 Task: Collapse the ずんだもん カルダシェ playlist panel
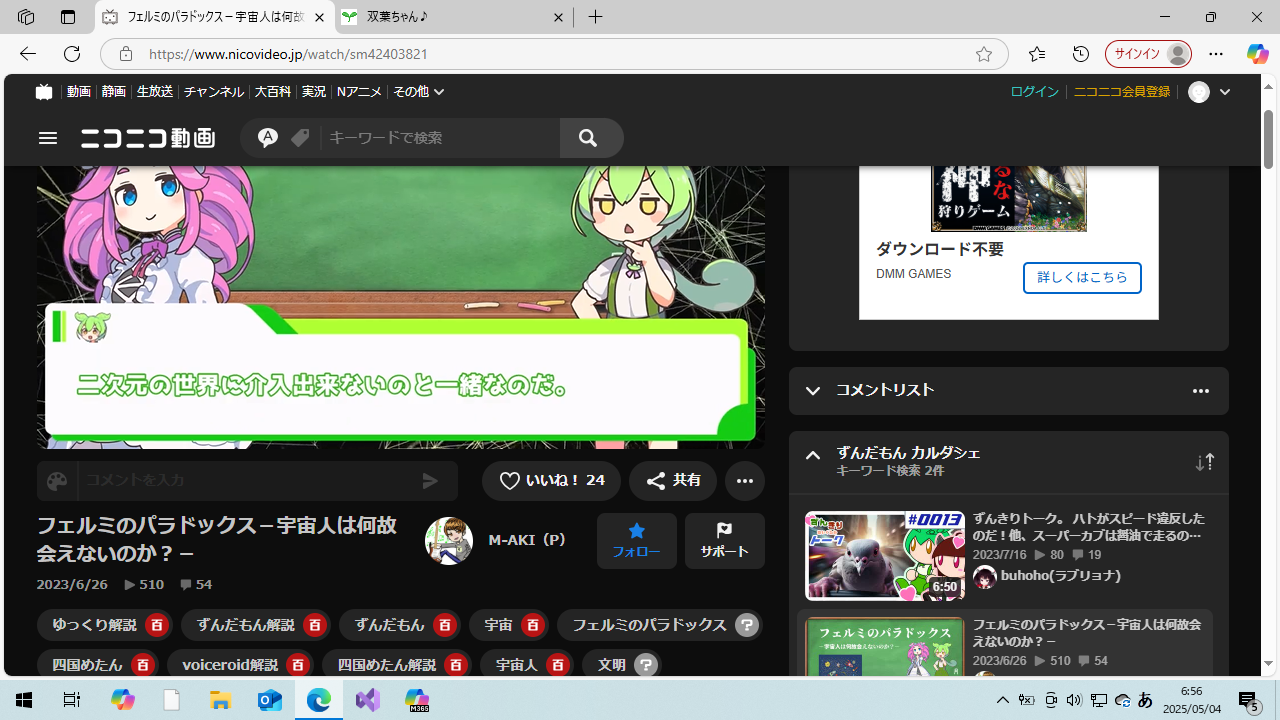(x=813, y=455)
